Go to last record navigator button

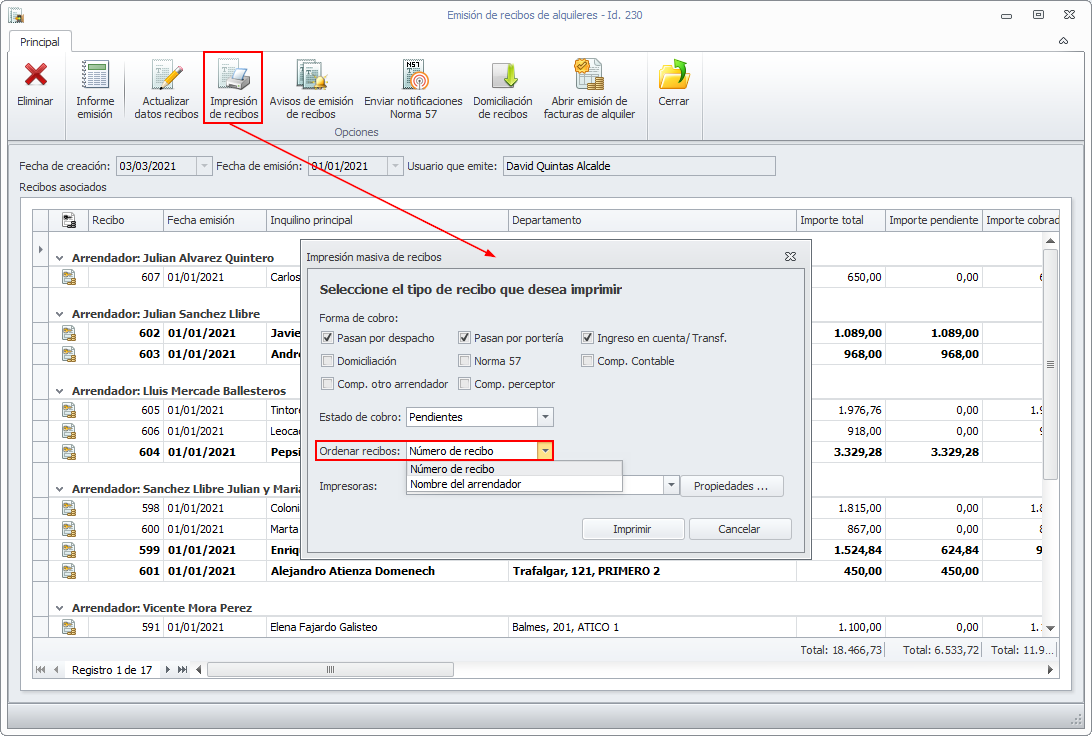[x=182, y=670]
